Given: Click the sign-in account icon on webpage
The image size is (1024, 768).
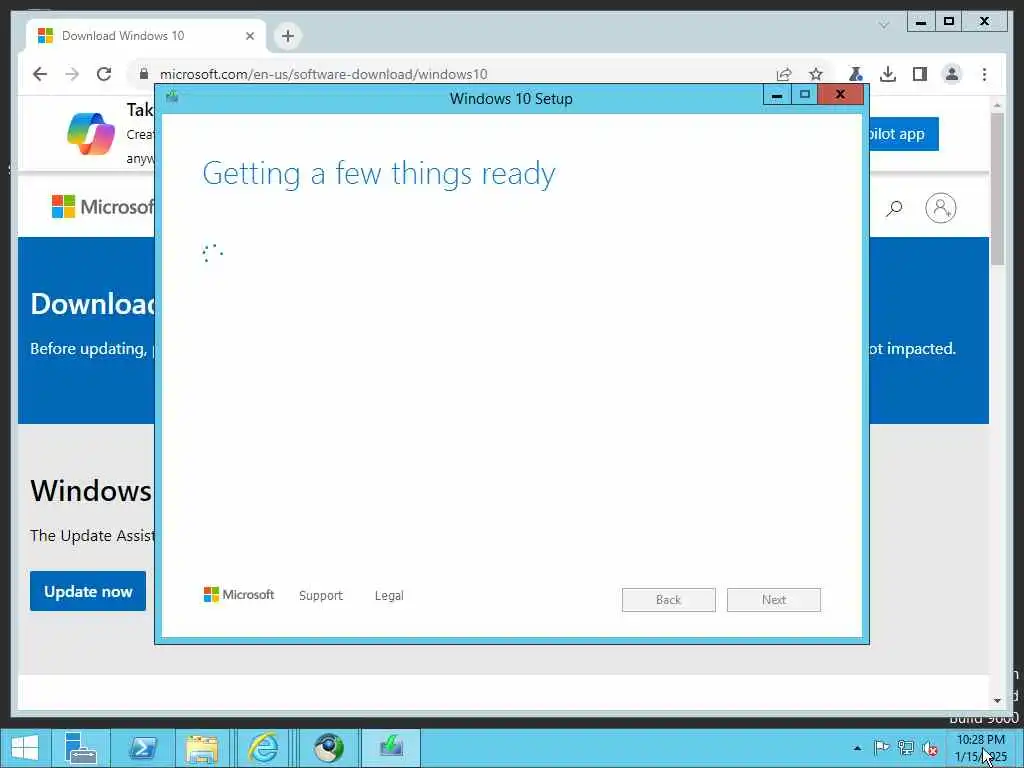Looking at the screenshot, I should (940, 208).
